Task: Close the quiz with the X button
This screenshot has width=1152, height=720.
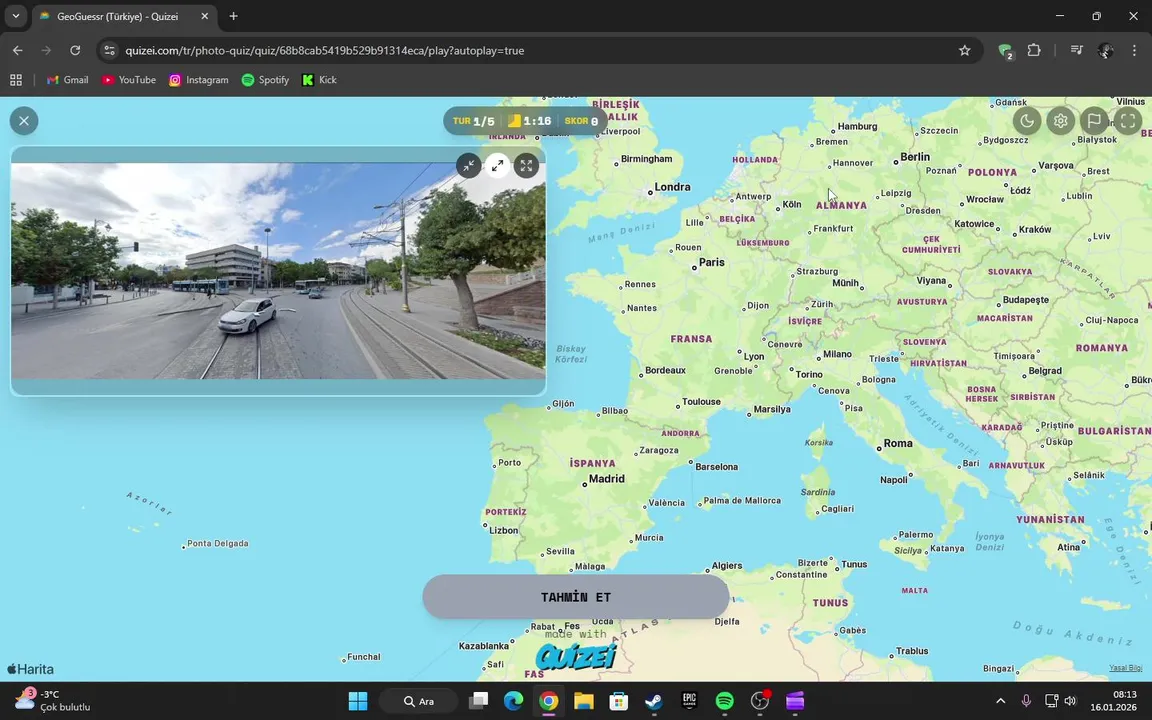Action: click(24, 120)
